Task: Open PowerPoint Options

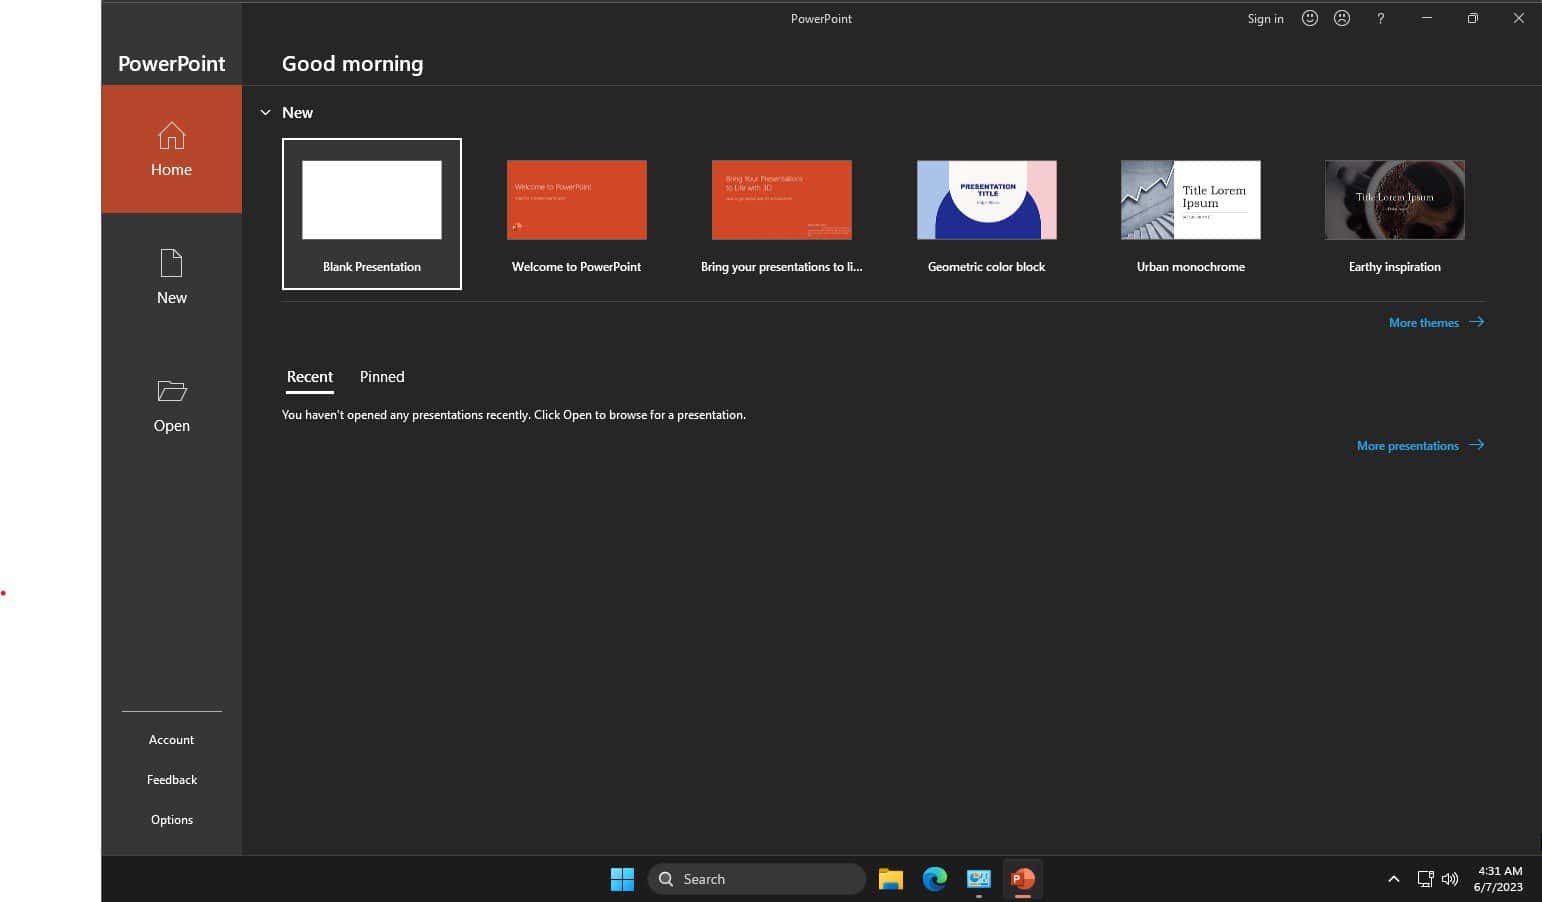Action: coord(171,820)
